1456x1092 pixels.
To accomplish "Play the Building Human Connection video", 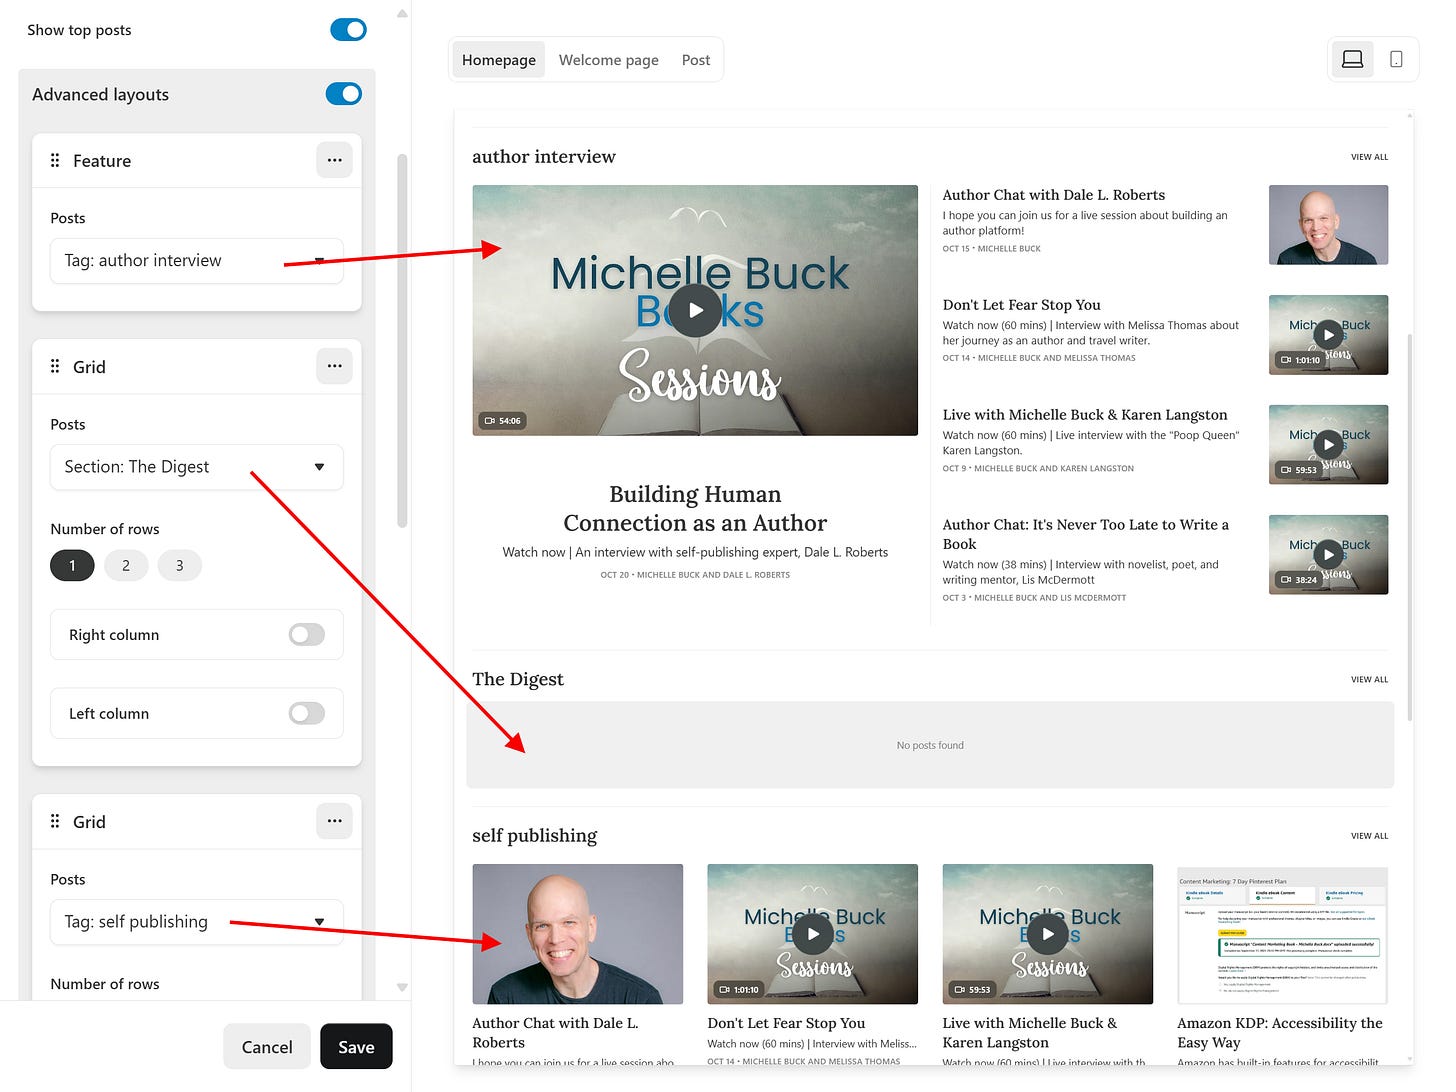I will tap(695, 310).
